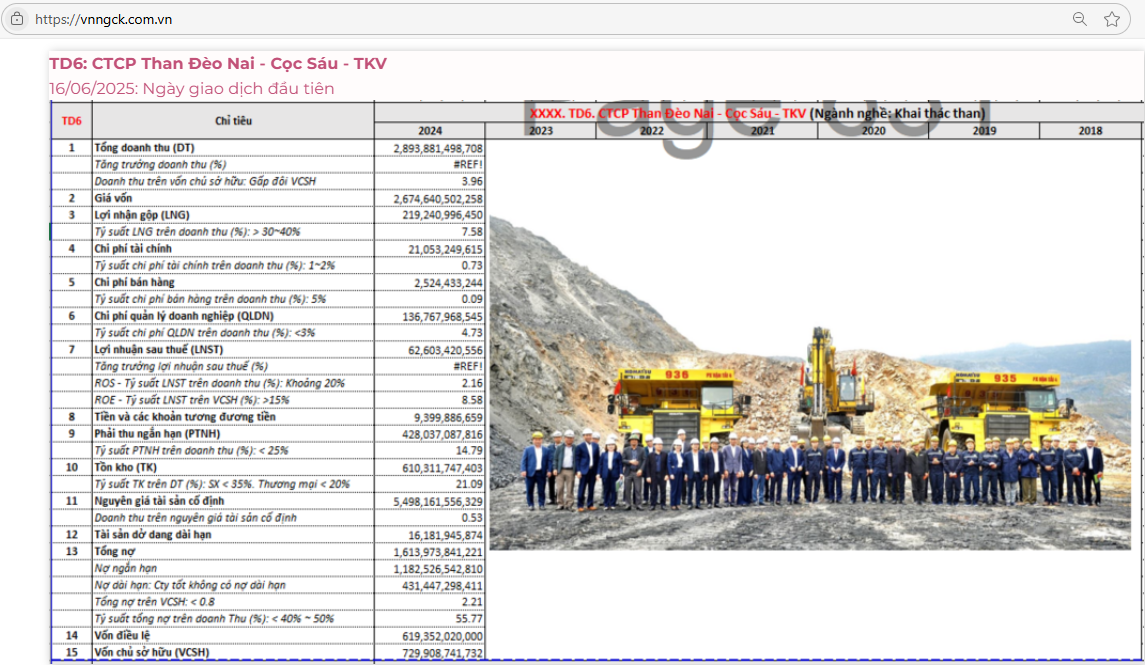Viewport: 1145px width, 665px height.
Task: Click value 5,498,161,556,329
Action: [437, 501]
